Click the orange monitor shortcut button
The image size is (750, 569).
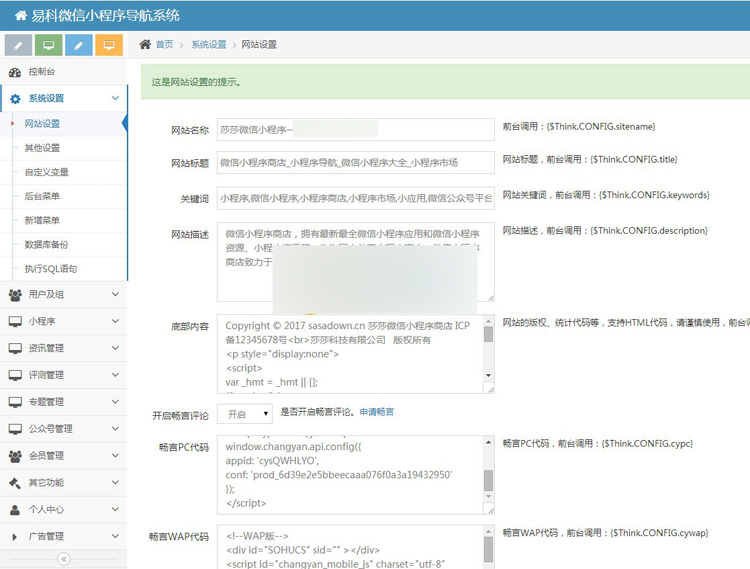pyautogui.click(x=109, y=45)
